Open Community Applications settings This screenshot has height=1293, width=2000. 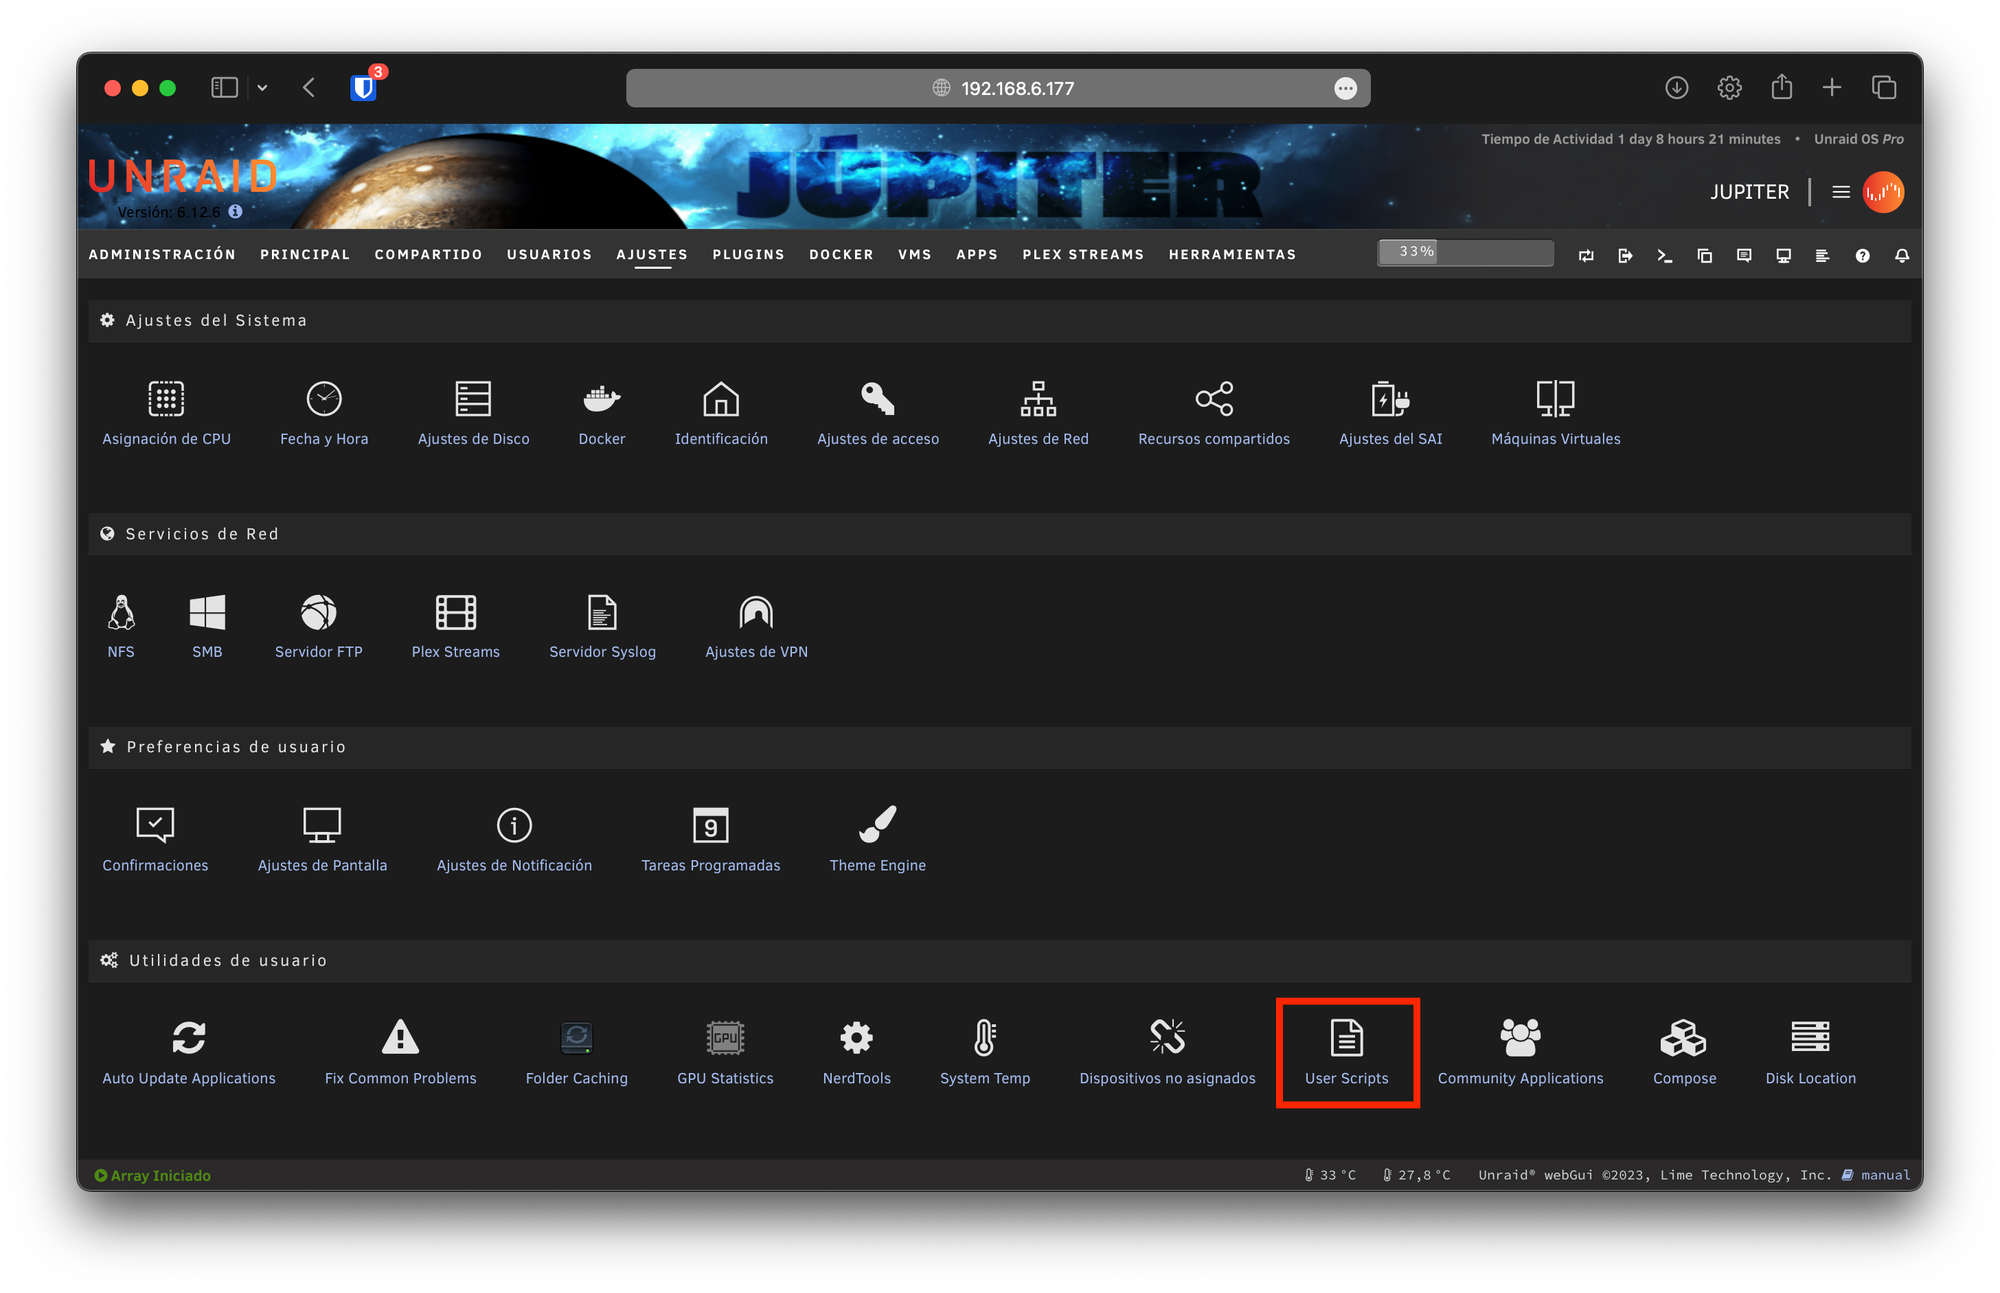coord(1520,1053)
